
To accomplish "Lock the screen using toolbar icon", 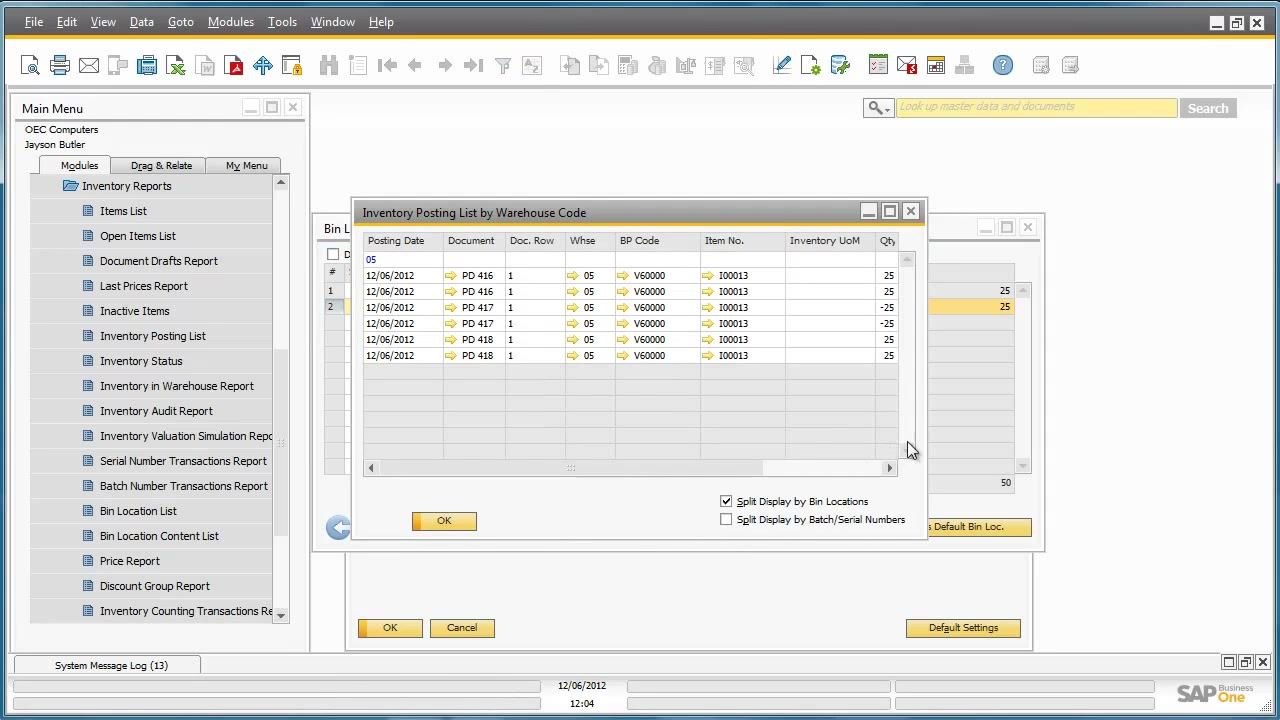I will [292, 66].
